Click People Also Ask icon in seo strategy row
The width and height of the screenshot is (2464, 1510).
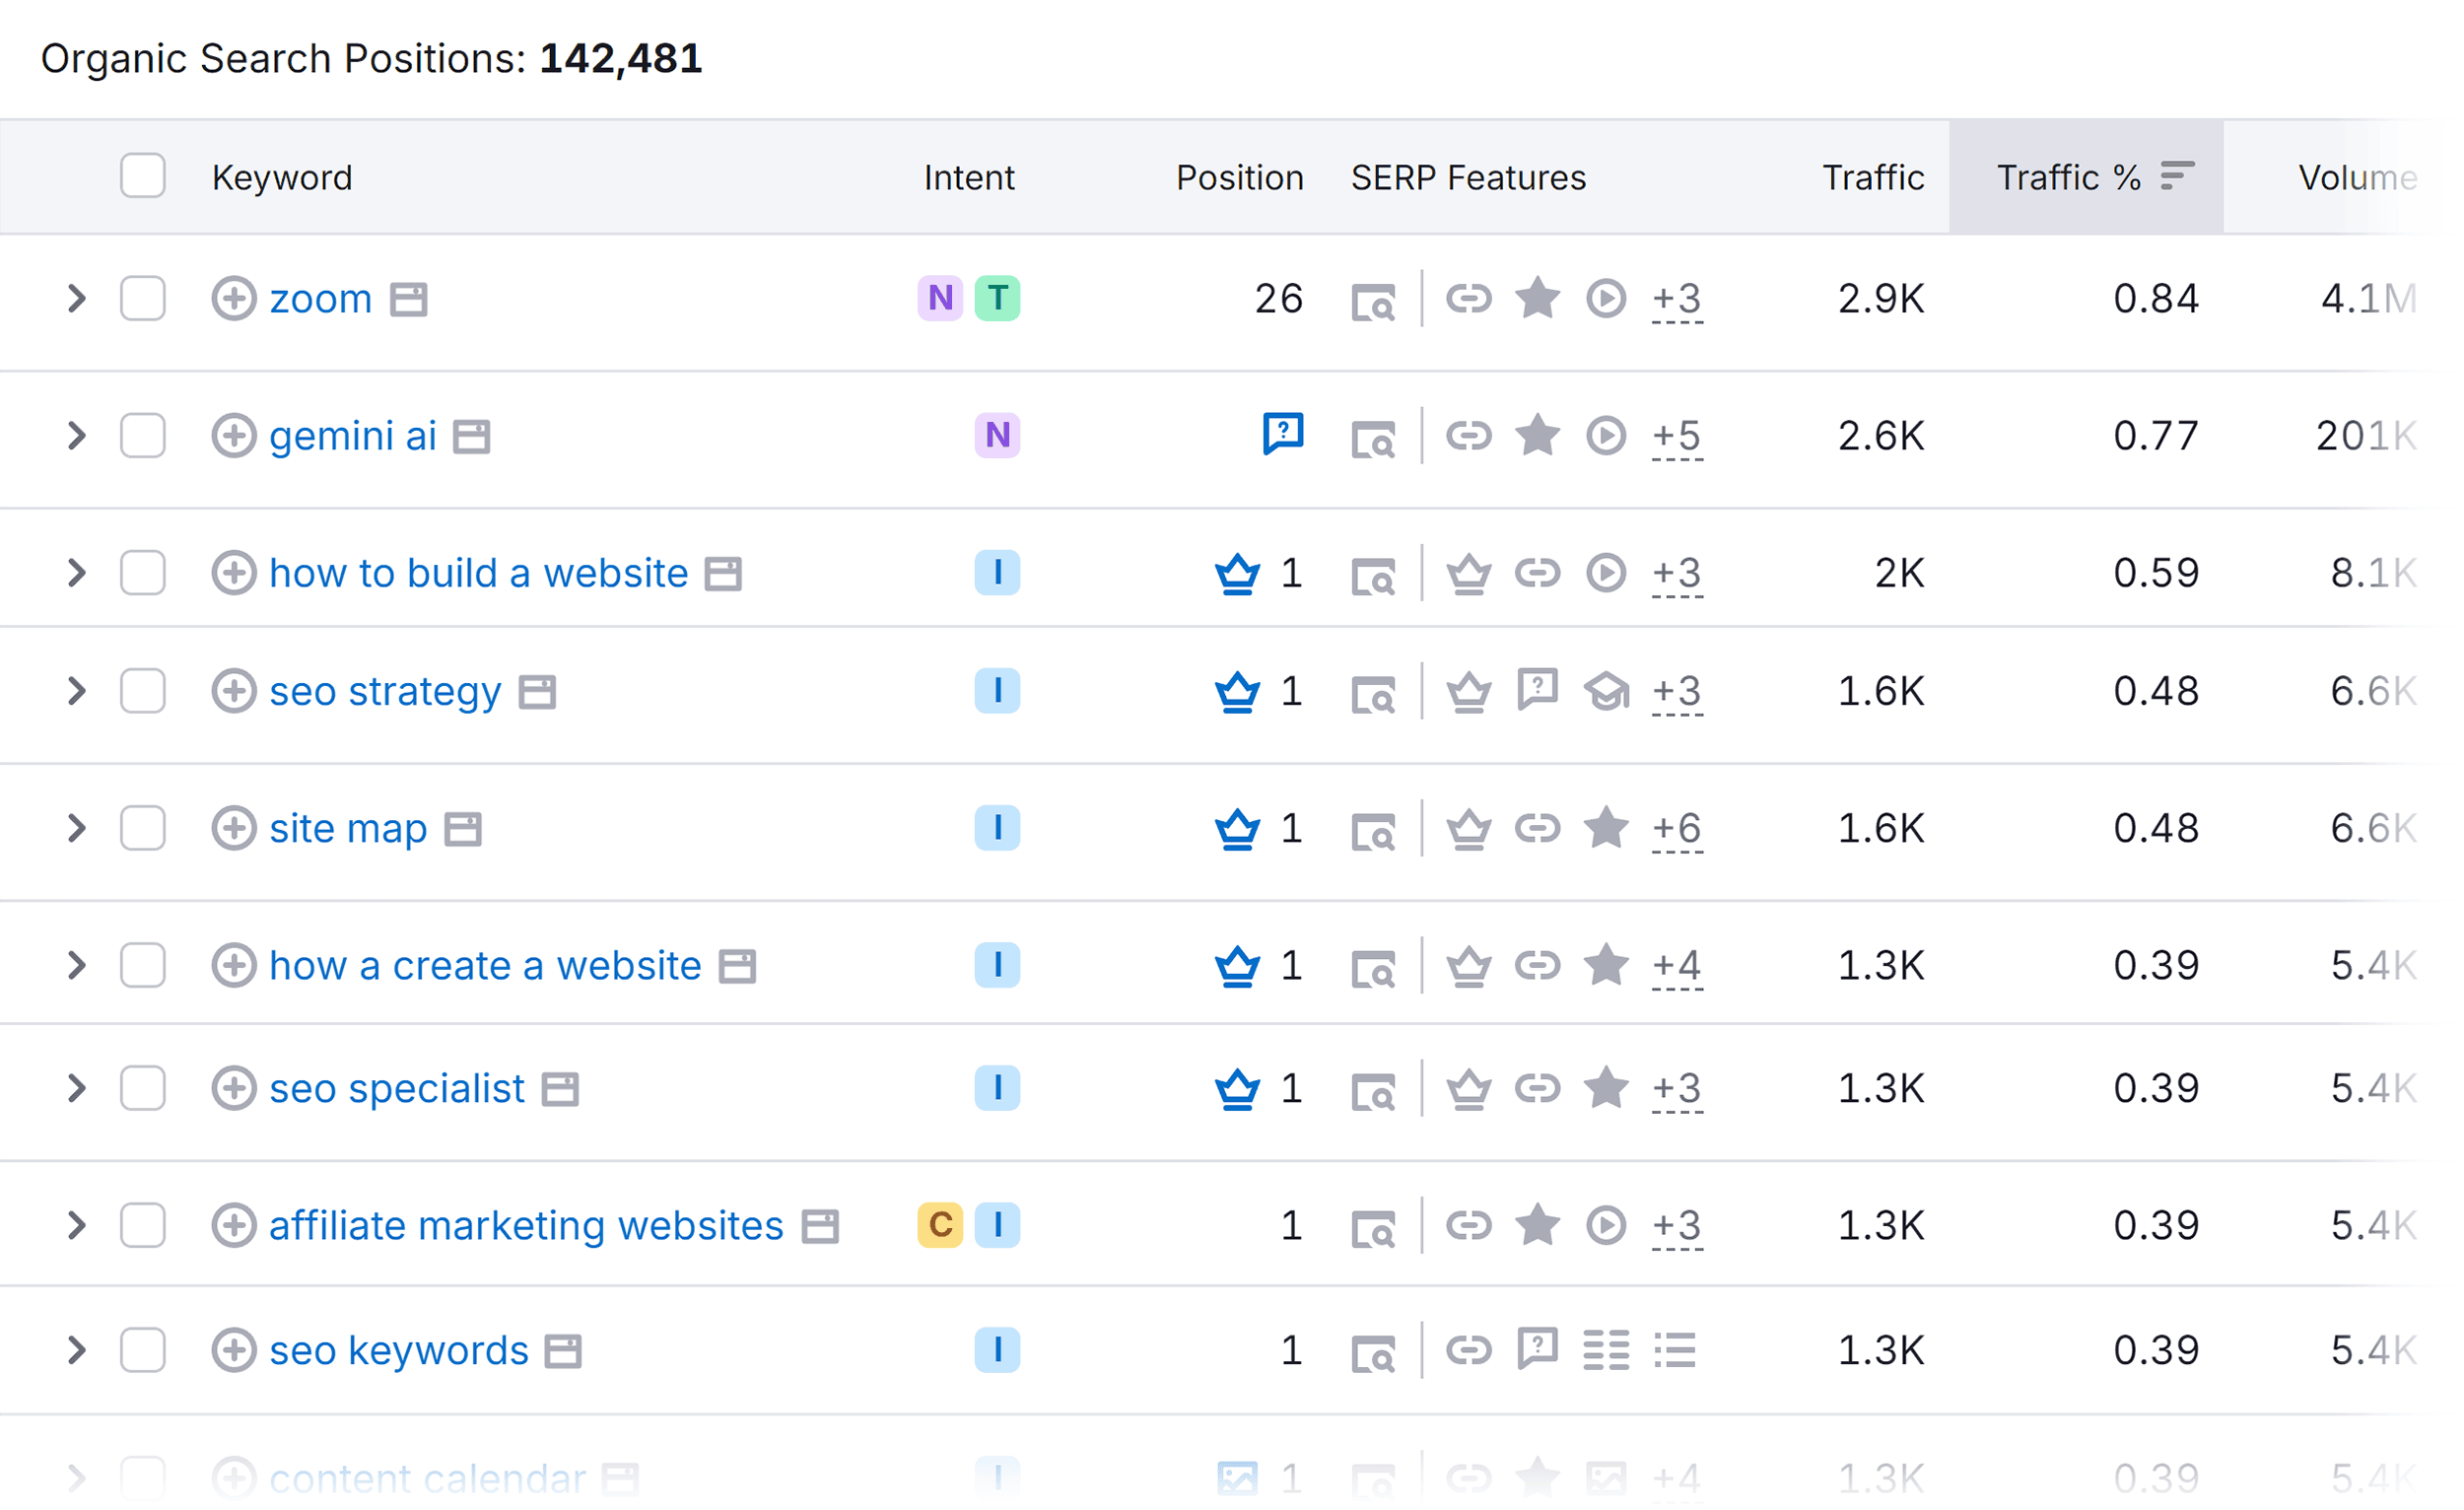coord(1537,690)
